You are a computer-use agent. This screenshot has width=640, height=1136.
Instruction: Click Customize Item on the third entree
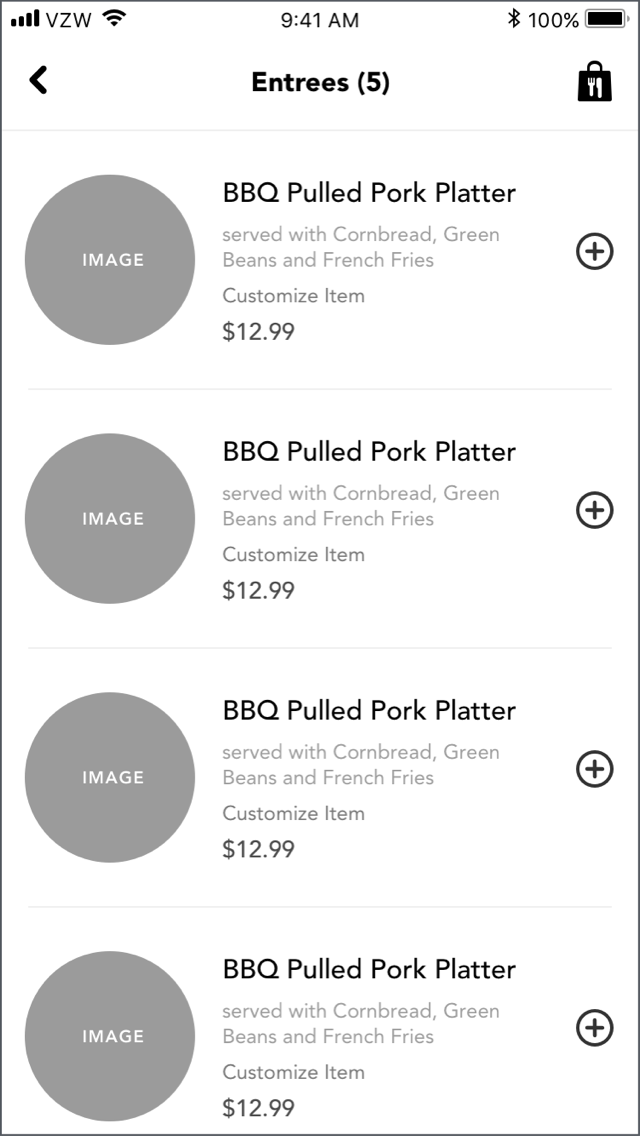293,814
